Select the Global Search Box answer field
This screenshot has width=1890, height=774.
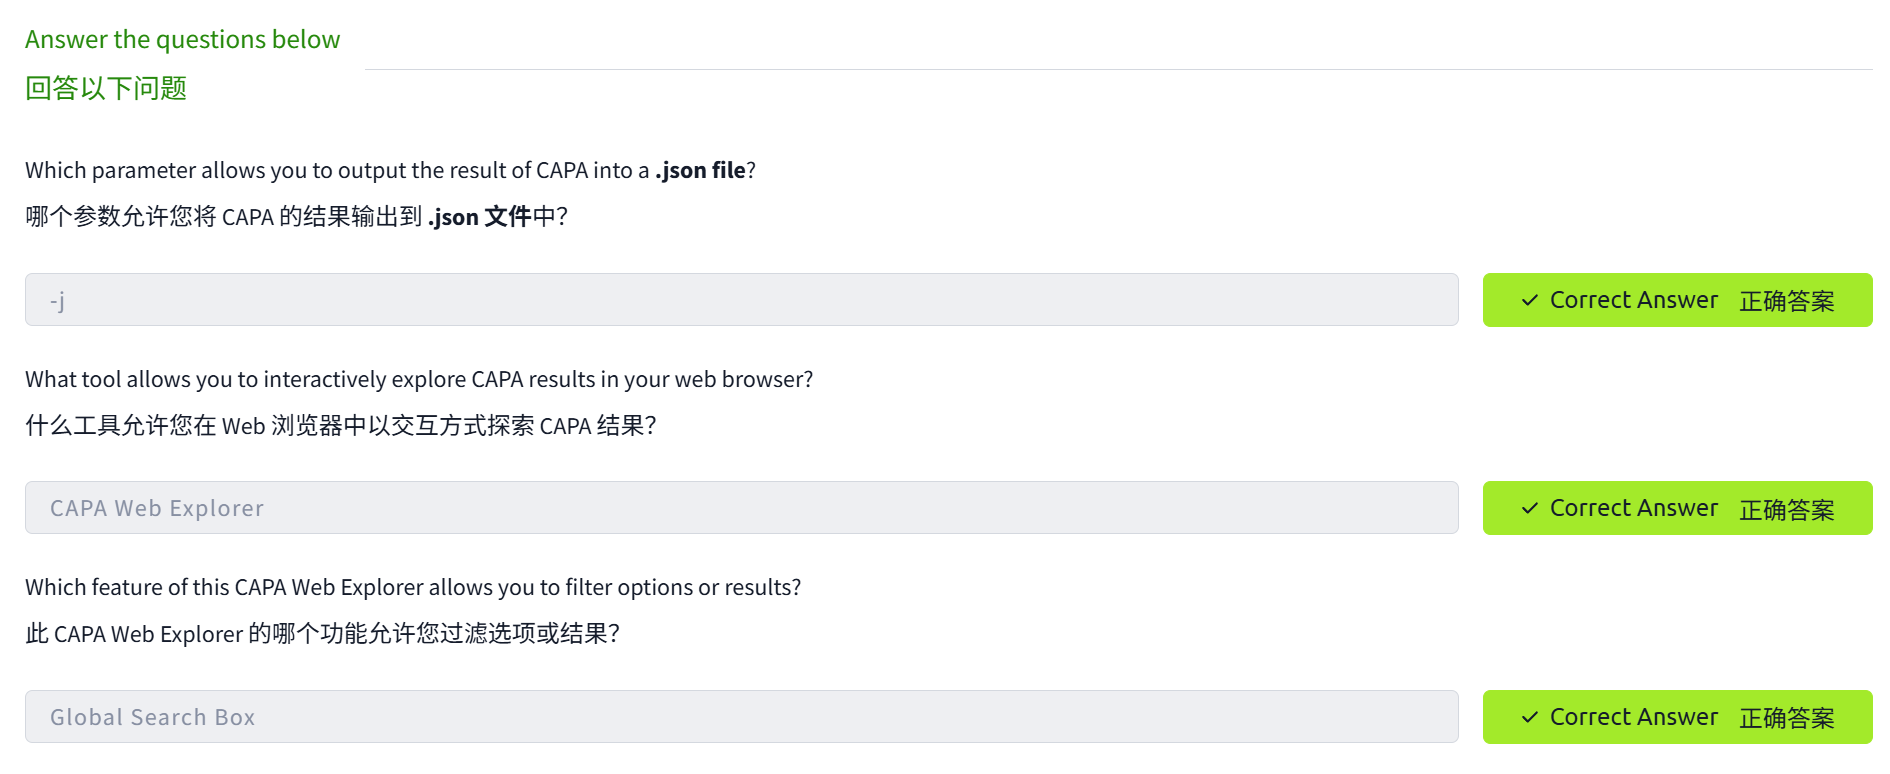click(x=741, y=717)
